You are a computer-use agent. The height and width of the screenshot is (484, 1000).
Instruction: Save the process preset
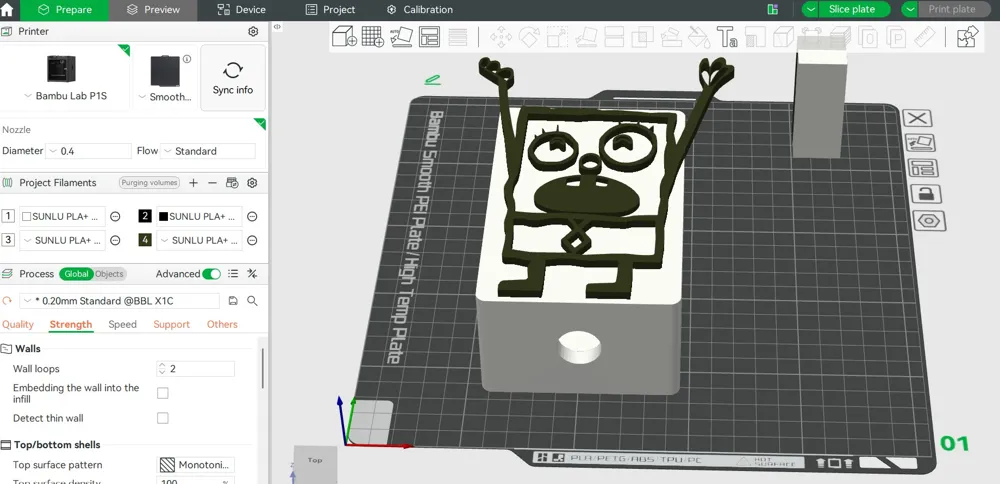pos(233,301)
